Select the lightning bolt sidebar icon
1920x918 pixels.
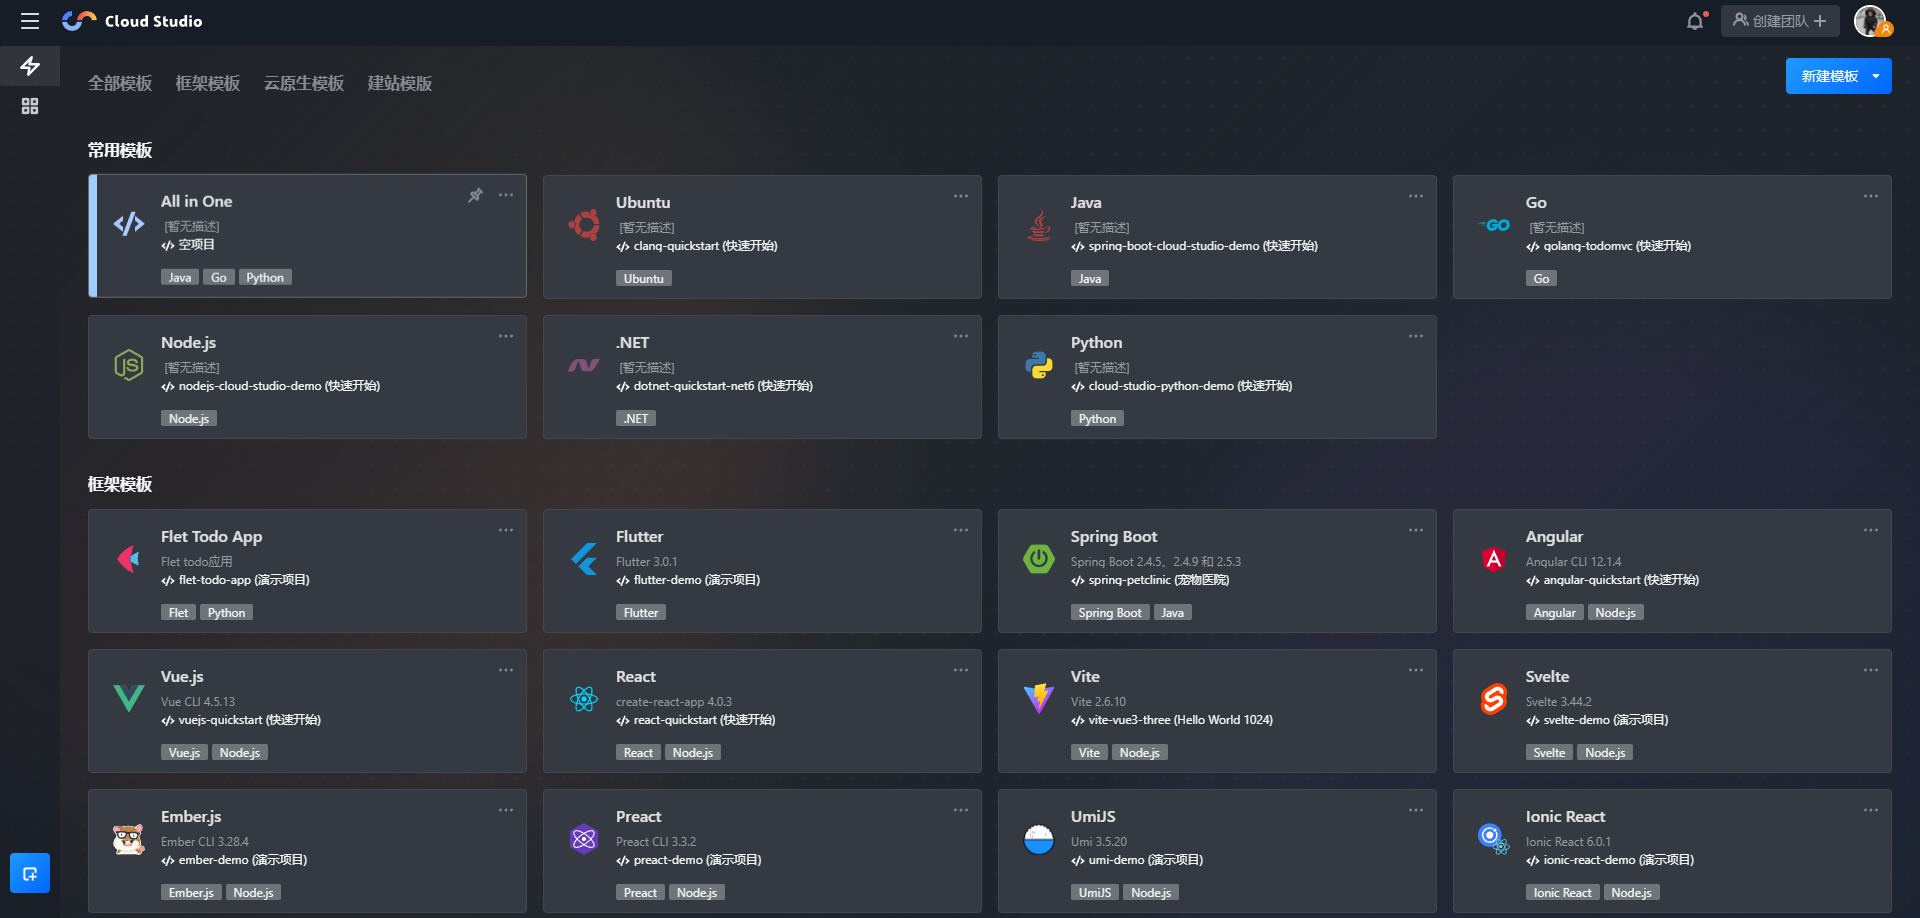[30, 66]
